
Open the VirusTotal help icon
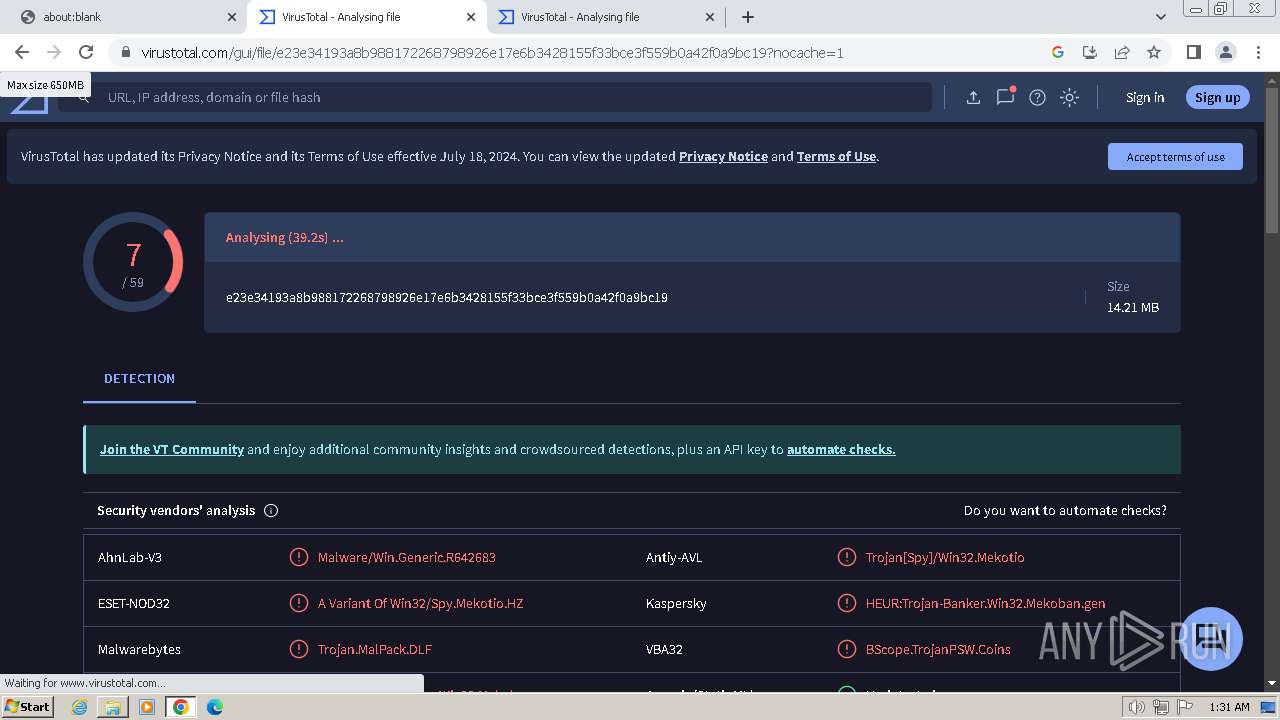point(1037,97)
